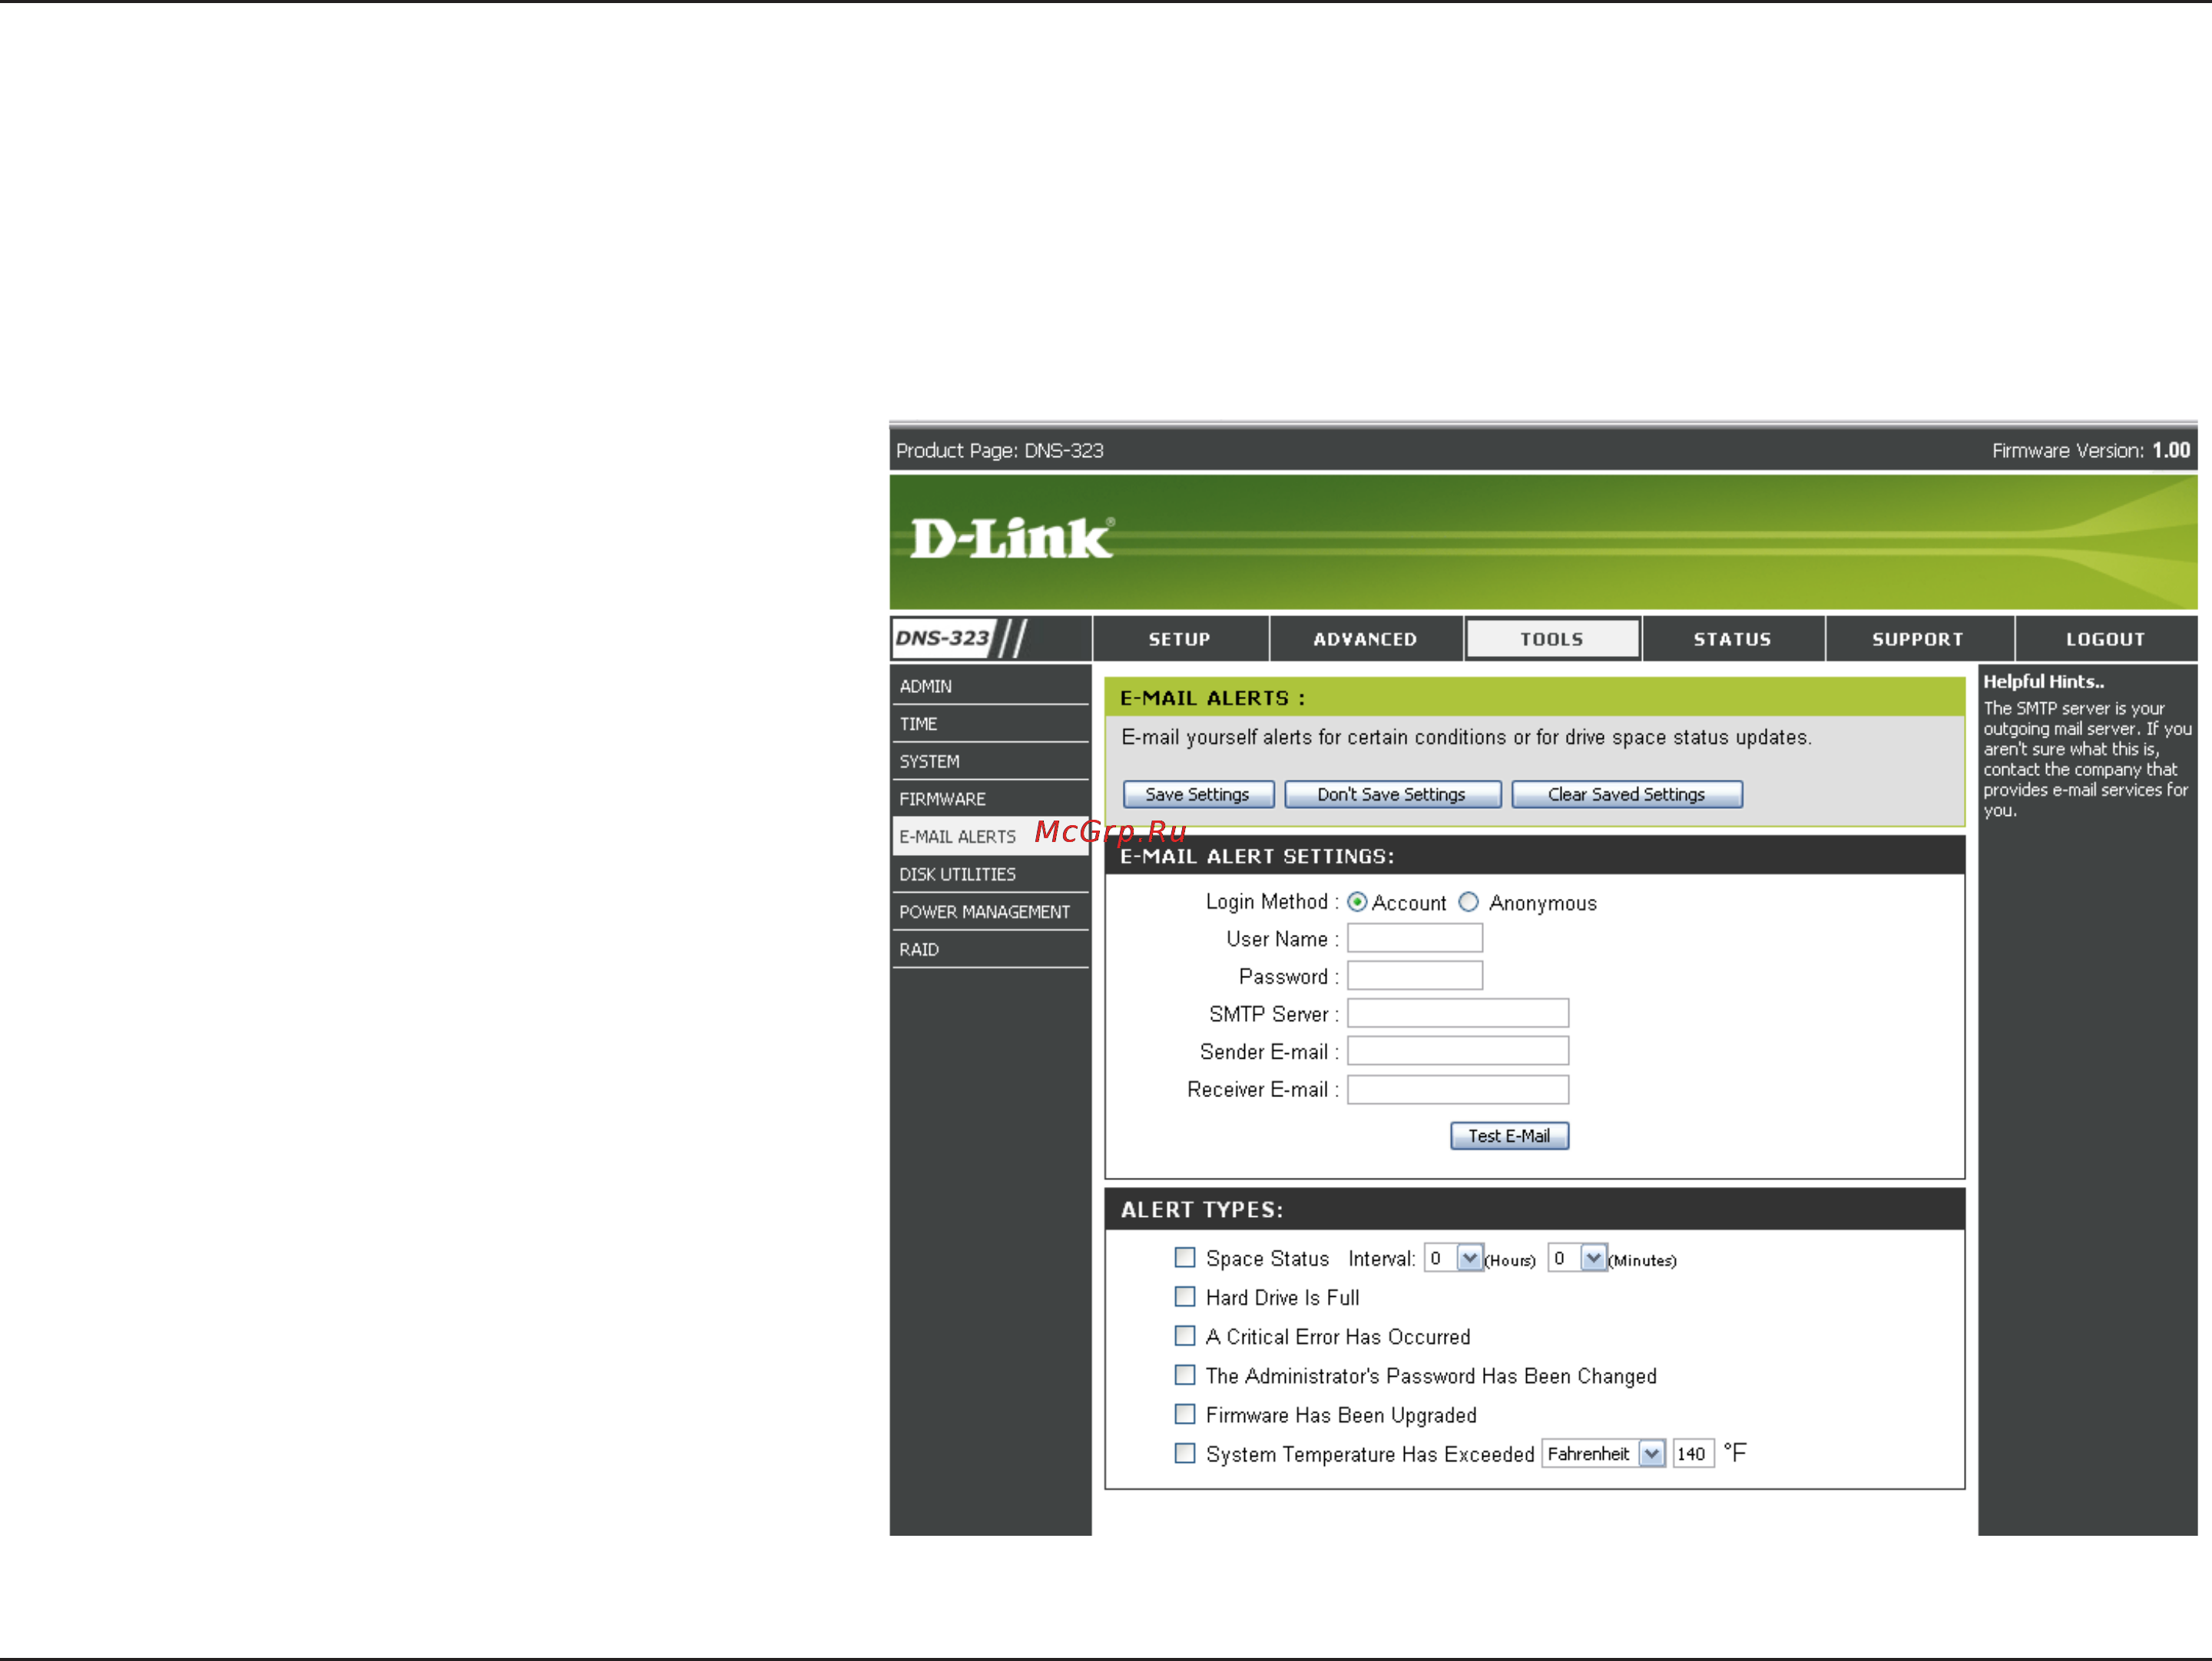
Task: Click the Test E-Mail button
Action: point(1509,1136)
